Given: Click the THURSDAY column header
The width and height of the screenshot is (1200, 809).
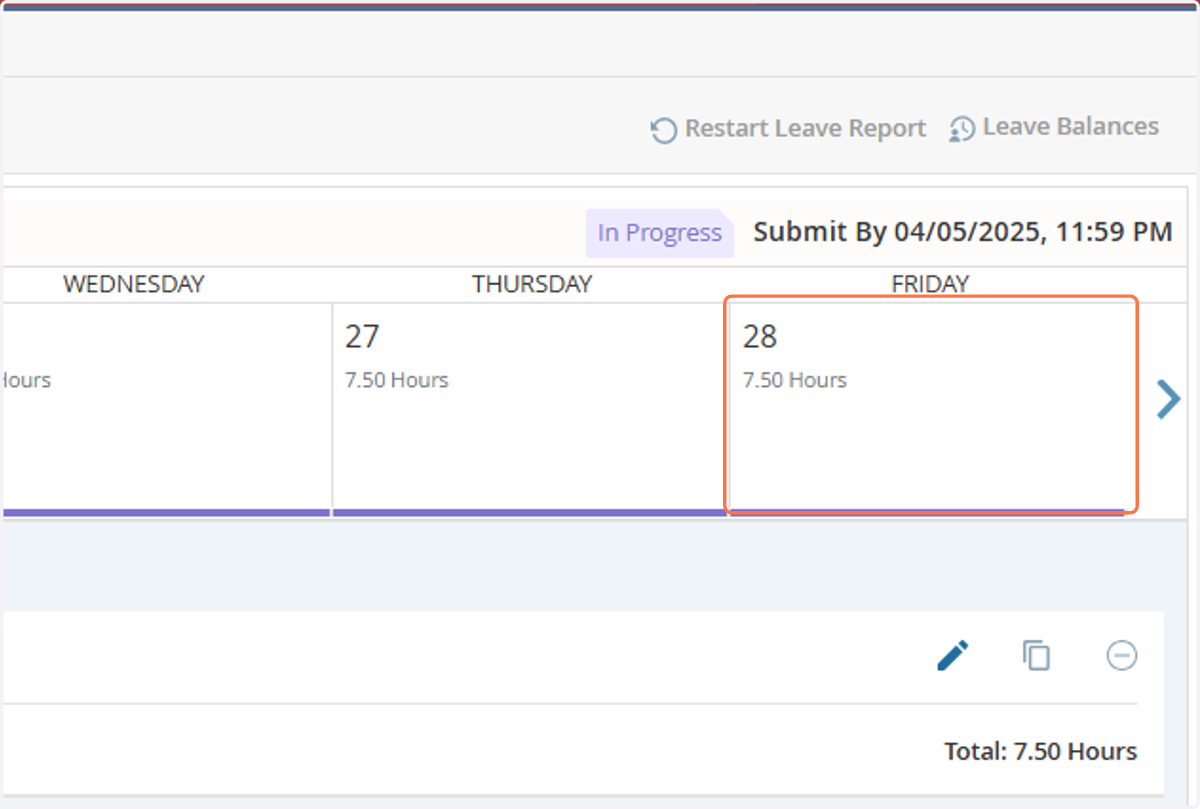Looking at the screenshot, I should (532, 284).
